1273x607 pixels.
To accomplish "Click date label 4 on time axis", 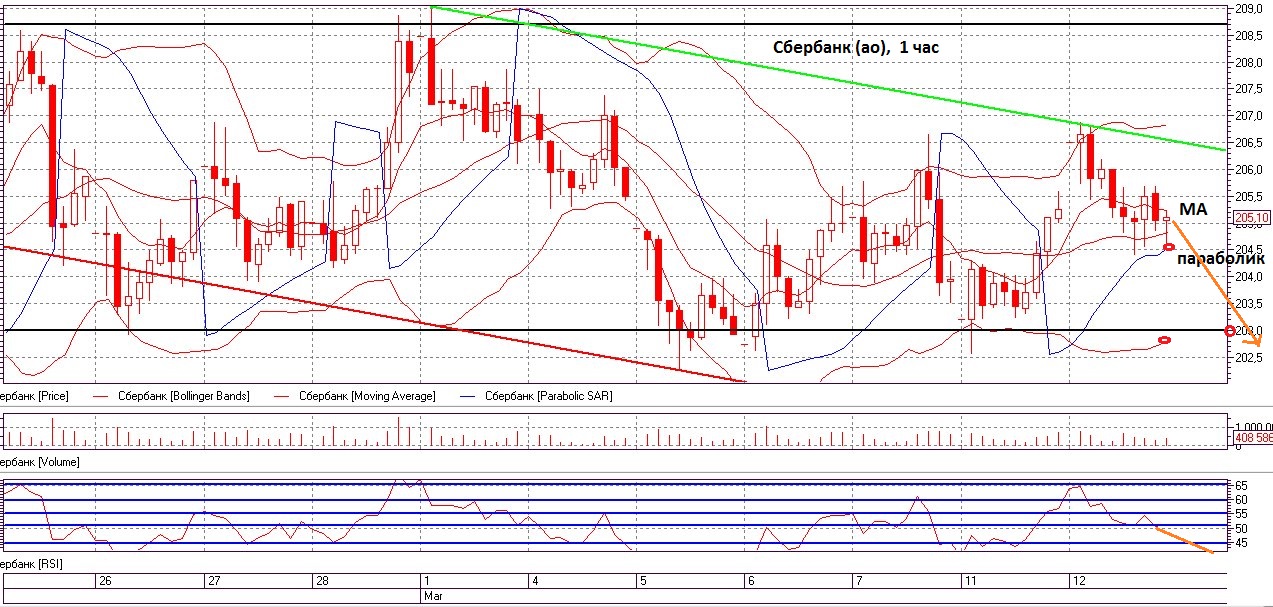I will point(535,581).
